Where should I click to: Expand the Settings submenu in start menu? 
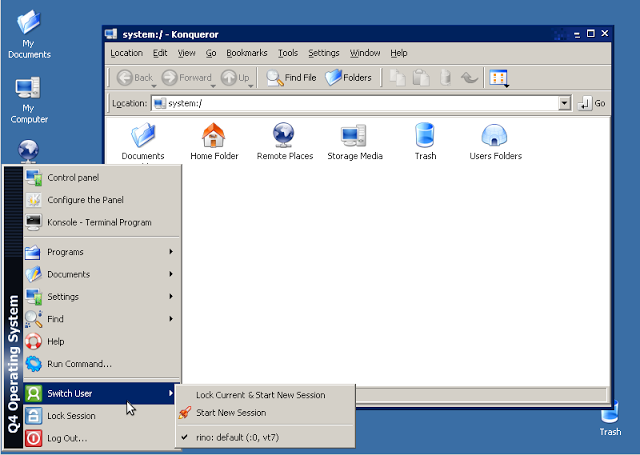pyautogui.click(x=100, y=297)
